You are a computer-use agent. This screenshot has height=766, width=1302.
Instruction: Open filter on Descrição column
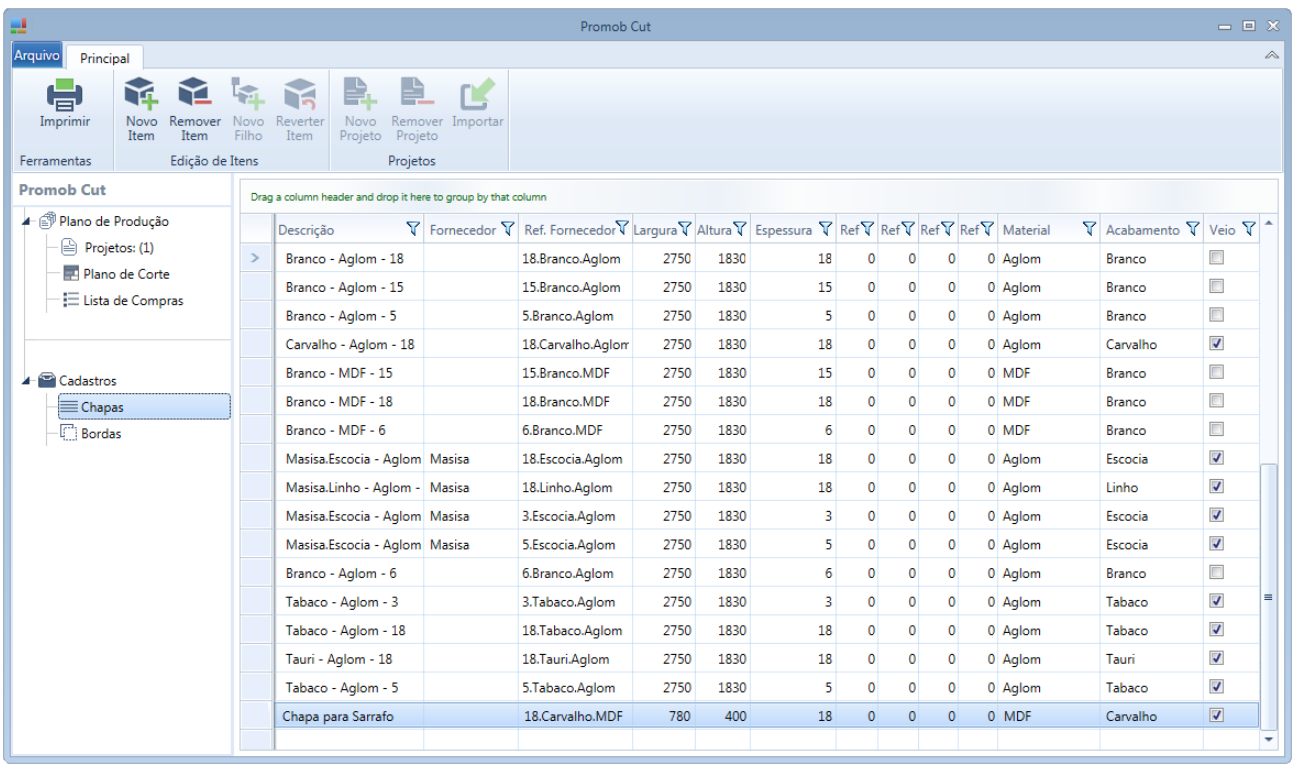[414, 229]
